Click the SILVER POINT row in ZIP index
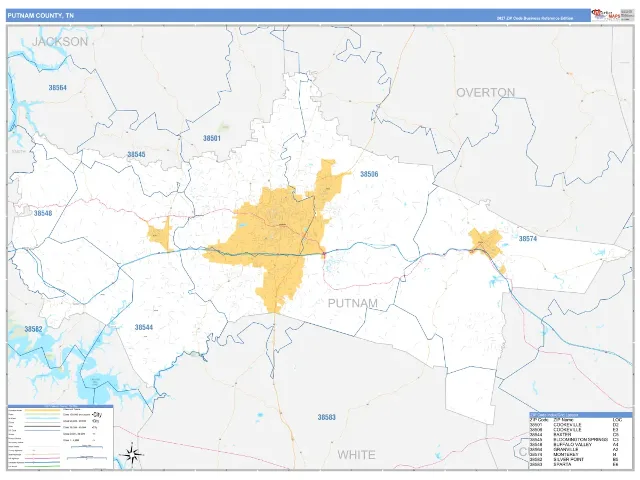 coord(580,459)
